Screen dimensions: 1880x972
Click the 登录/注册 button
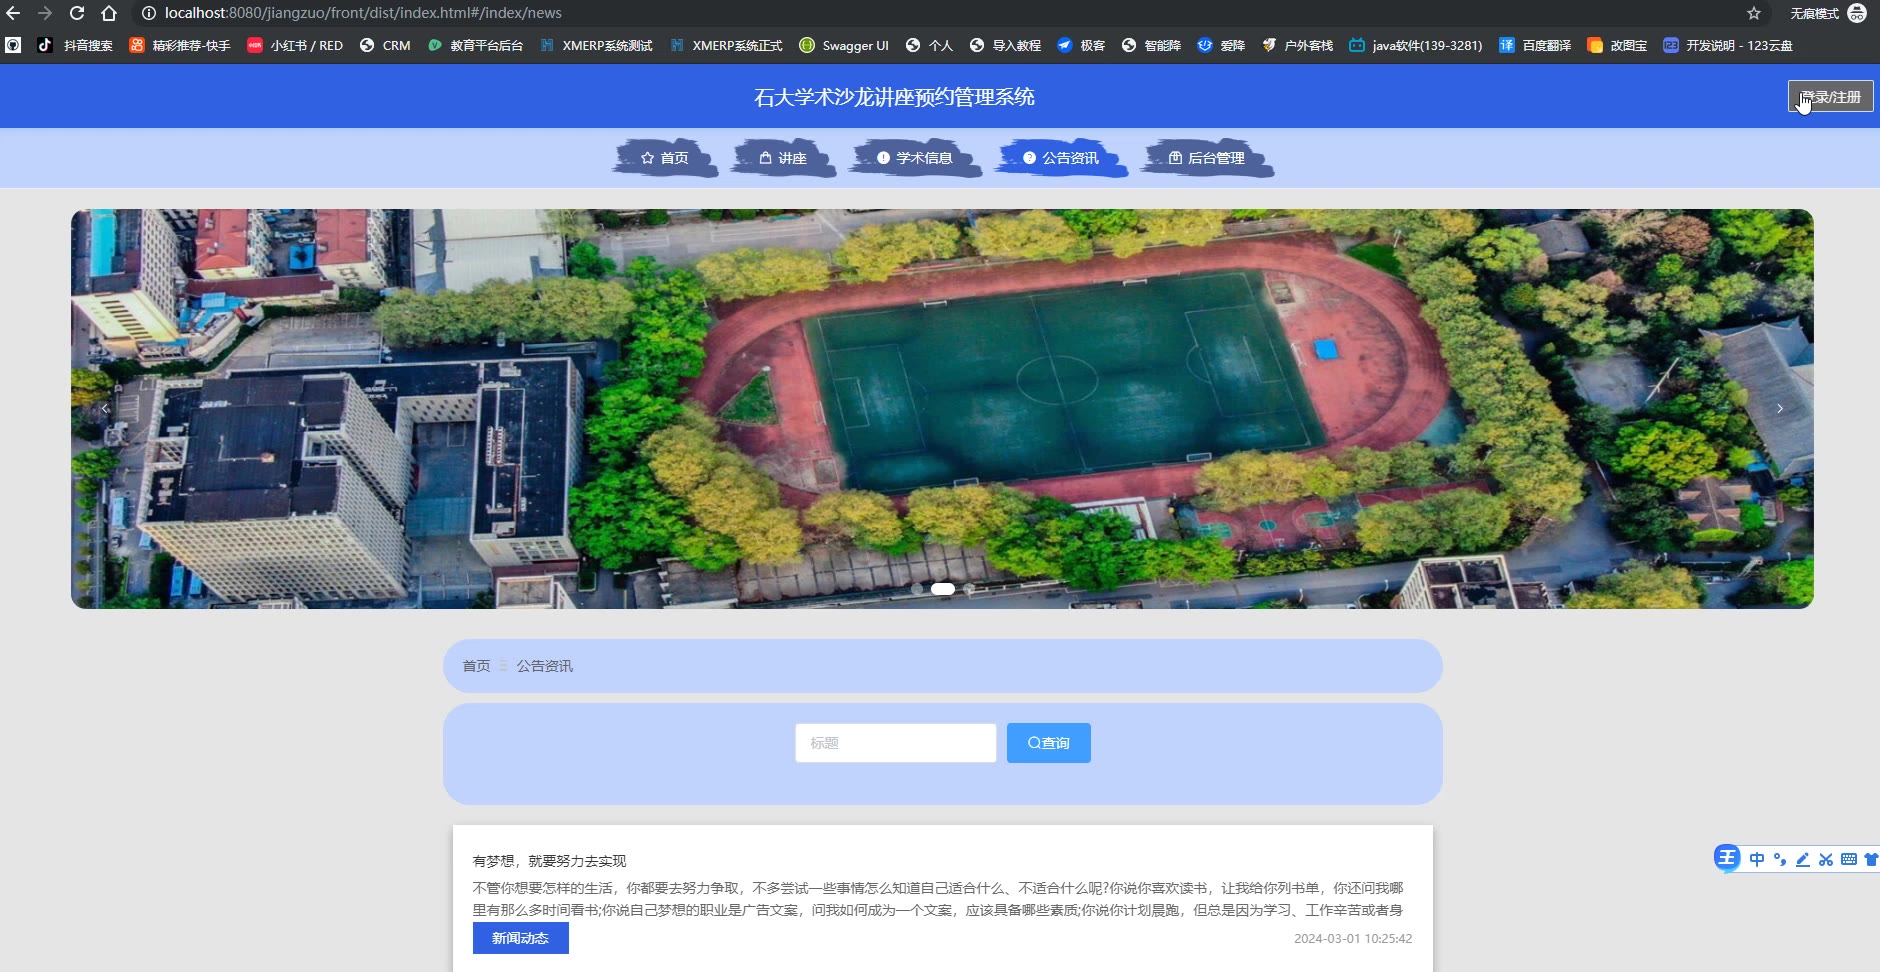(1830, 97)
